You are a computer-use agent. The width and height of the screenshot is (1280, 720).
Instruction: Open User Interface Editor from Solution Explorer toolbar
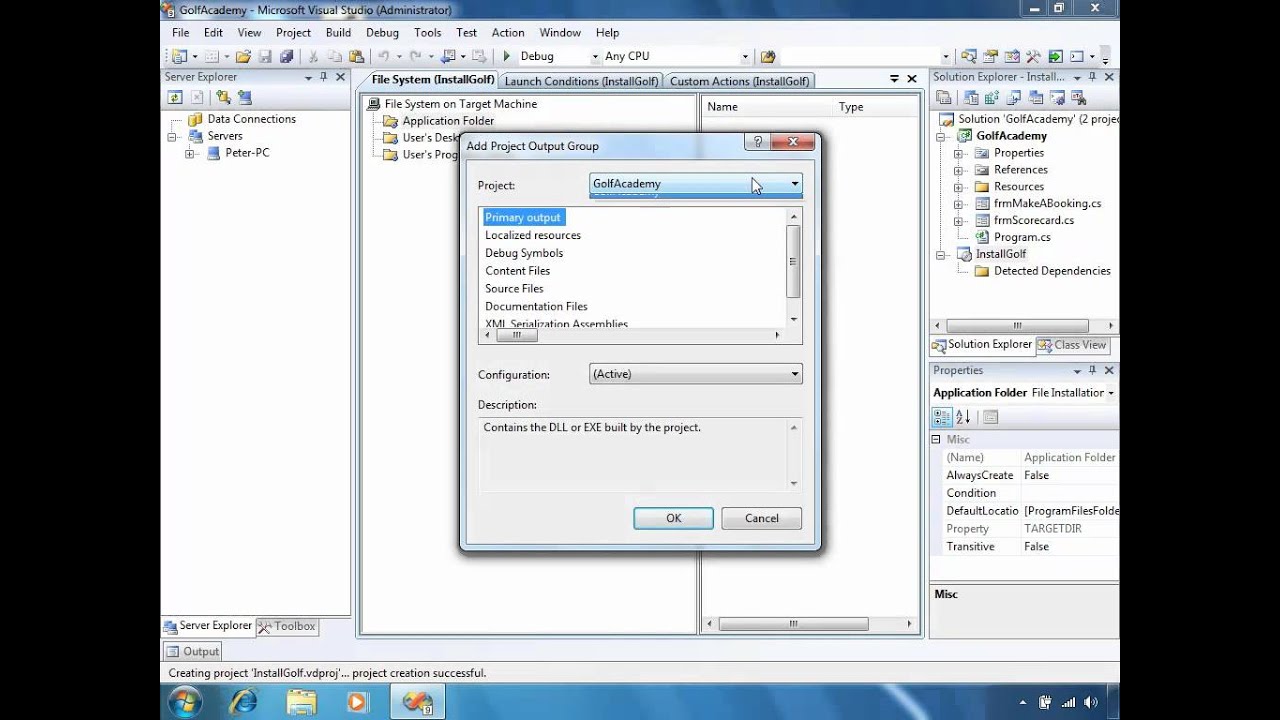(1035, 97)
